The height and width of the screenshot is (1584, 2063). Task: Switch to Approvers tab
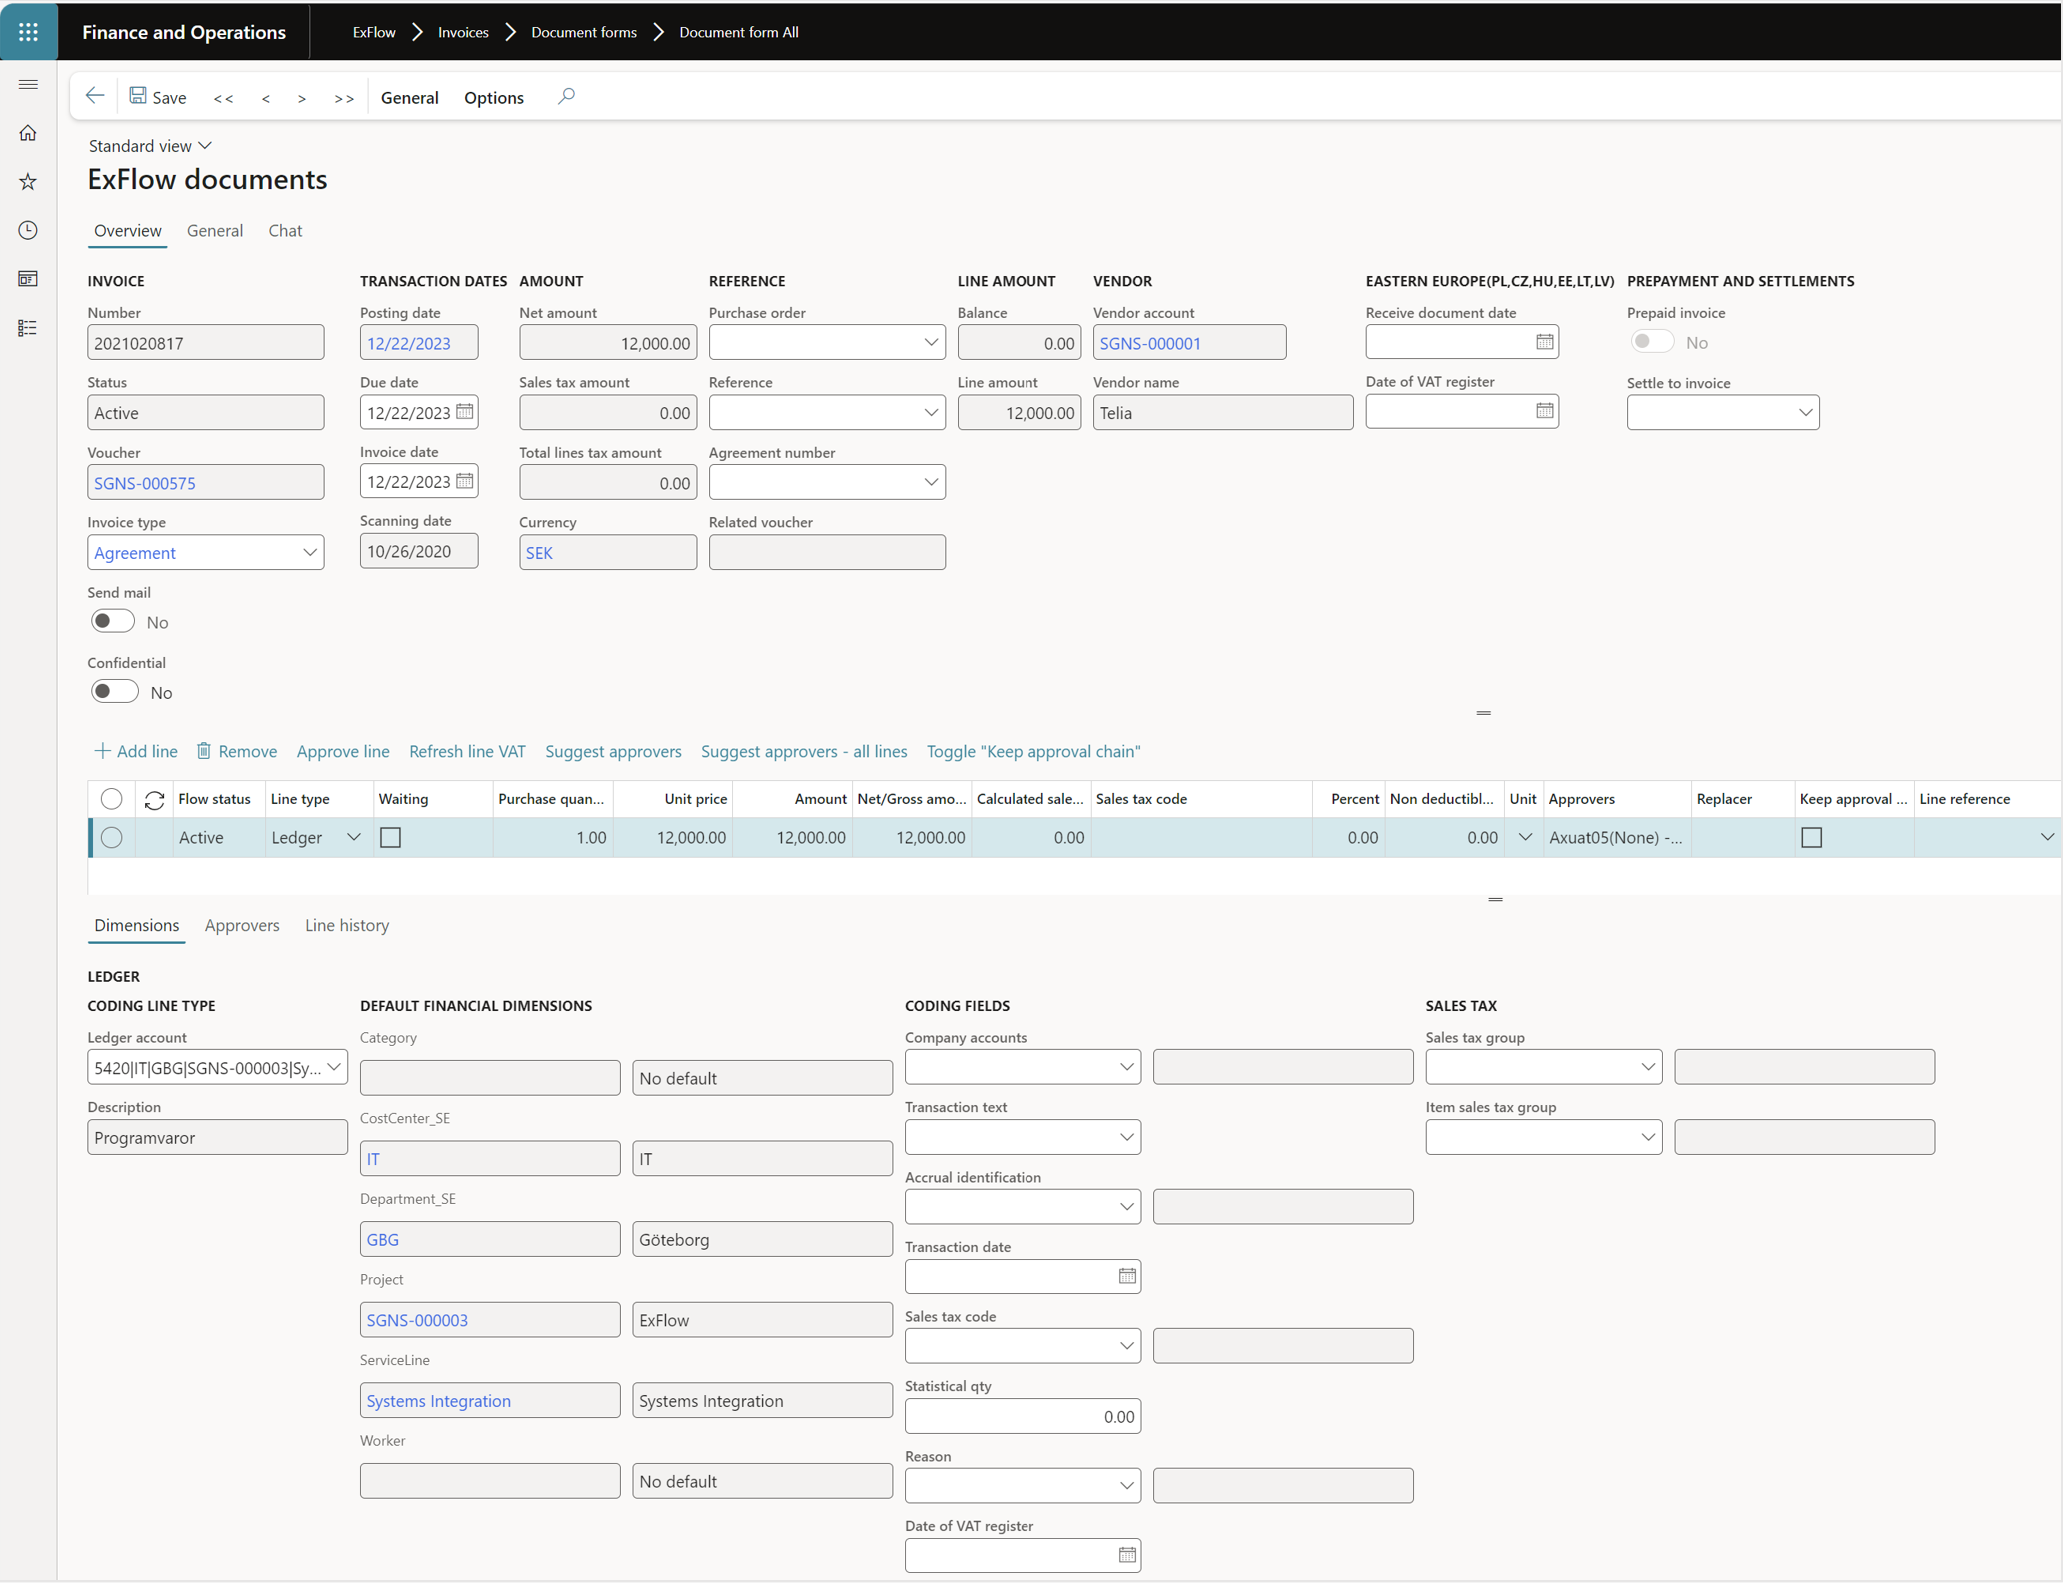pyautogui.click(x=242, y=926)
